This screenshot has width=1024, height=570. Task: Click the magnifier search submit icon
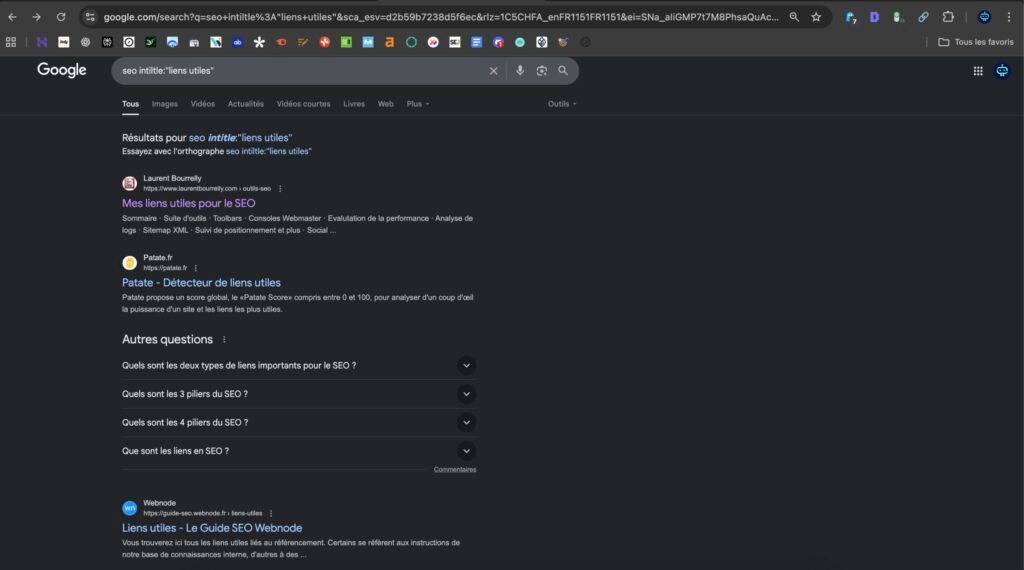point(563,71)
